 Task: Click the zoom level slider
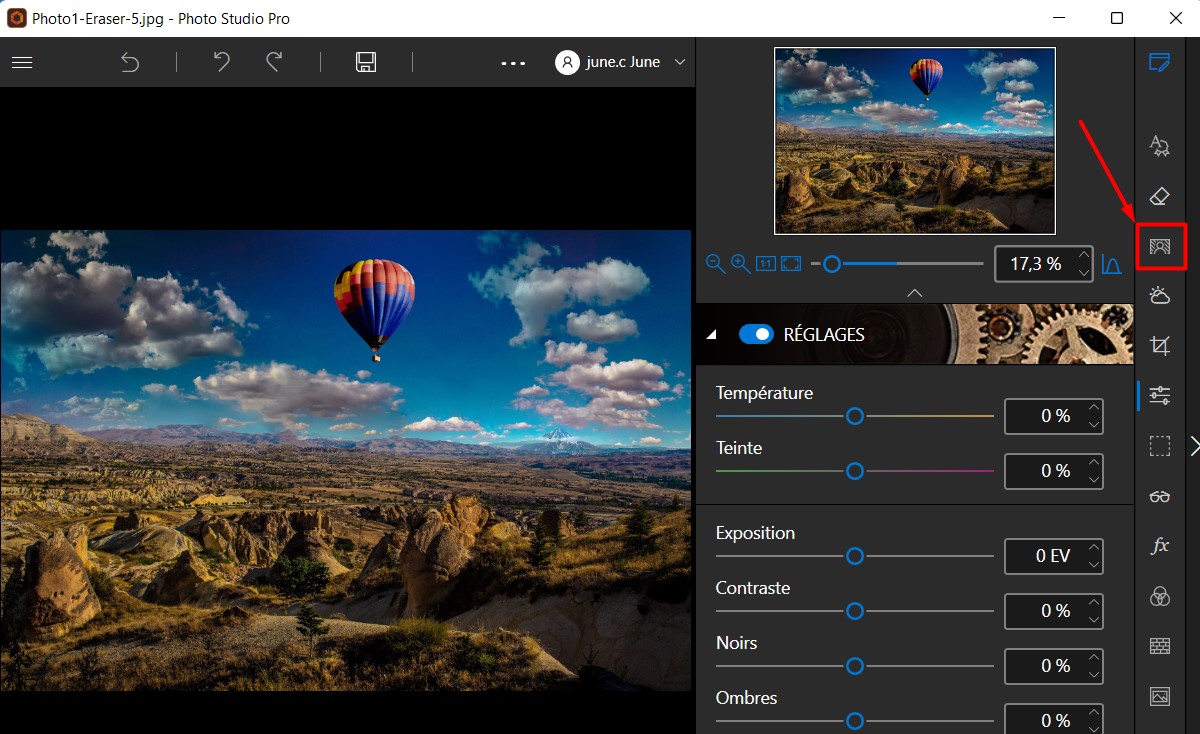click(x=897, y=264)
